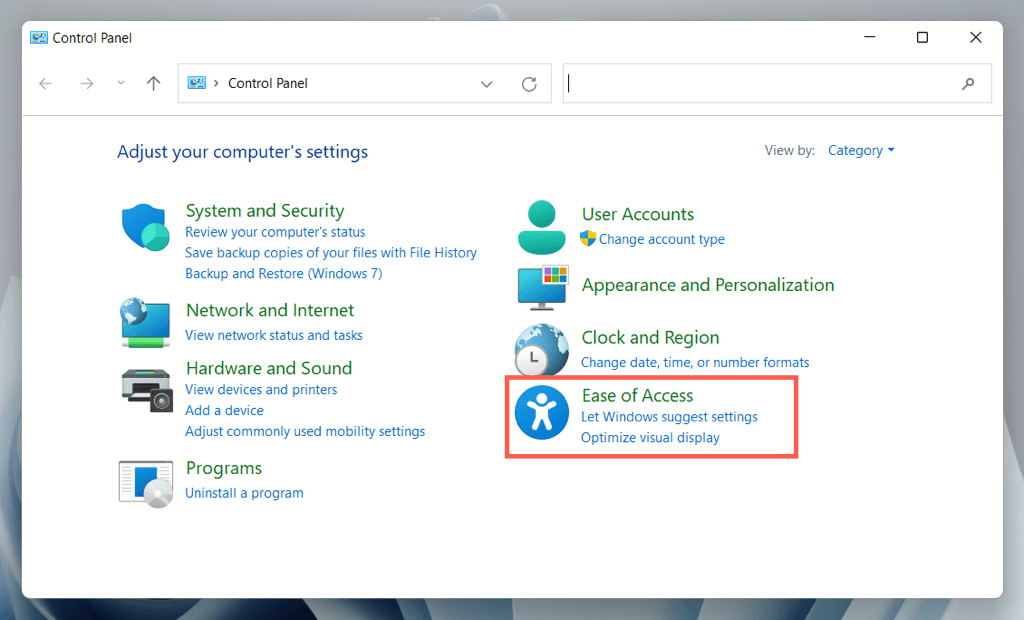Click the Clock and Region icon
Screen dimensions: 1024x620
(541, 349)
